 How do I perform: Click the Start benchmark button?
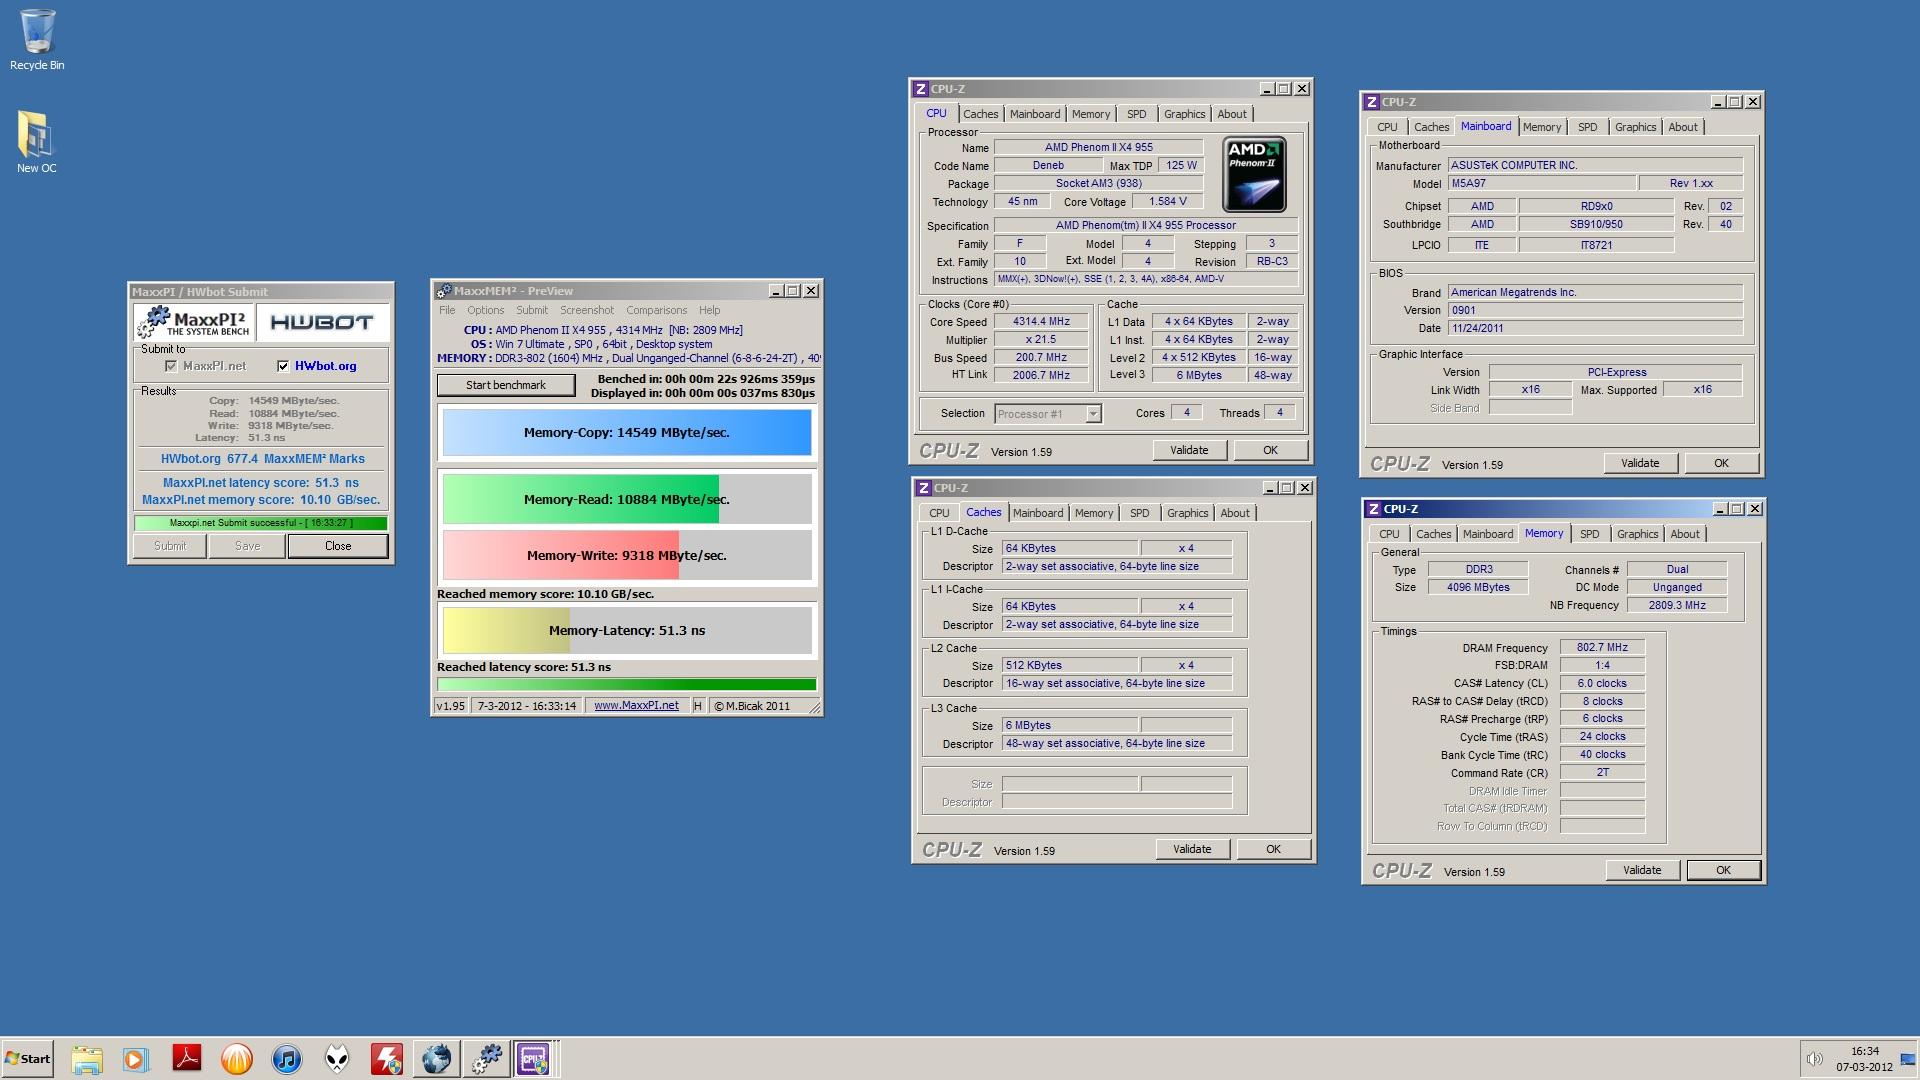[506, 385]
